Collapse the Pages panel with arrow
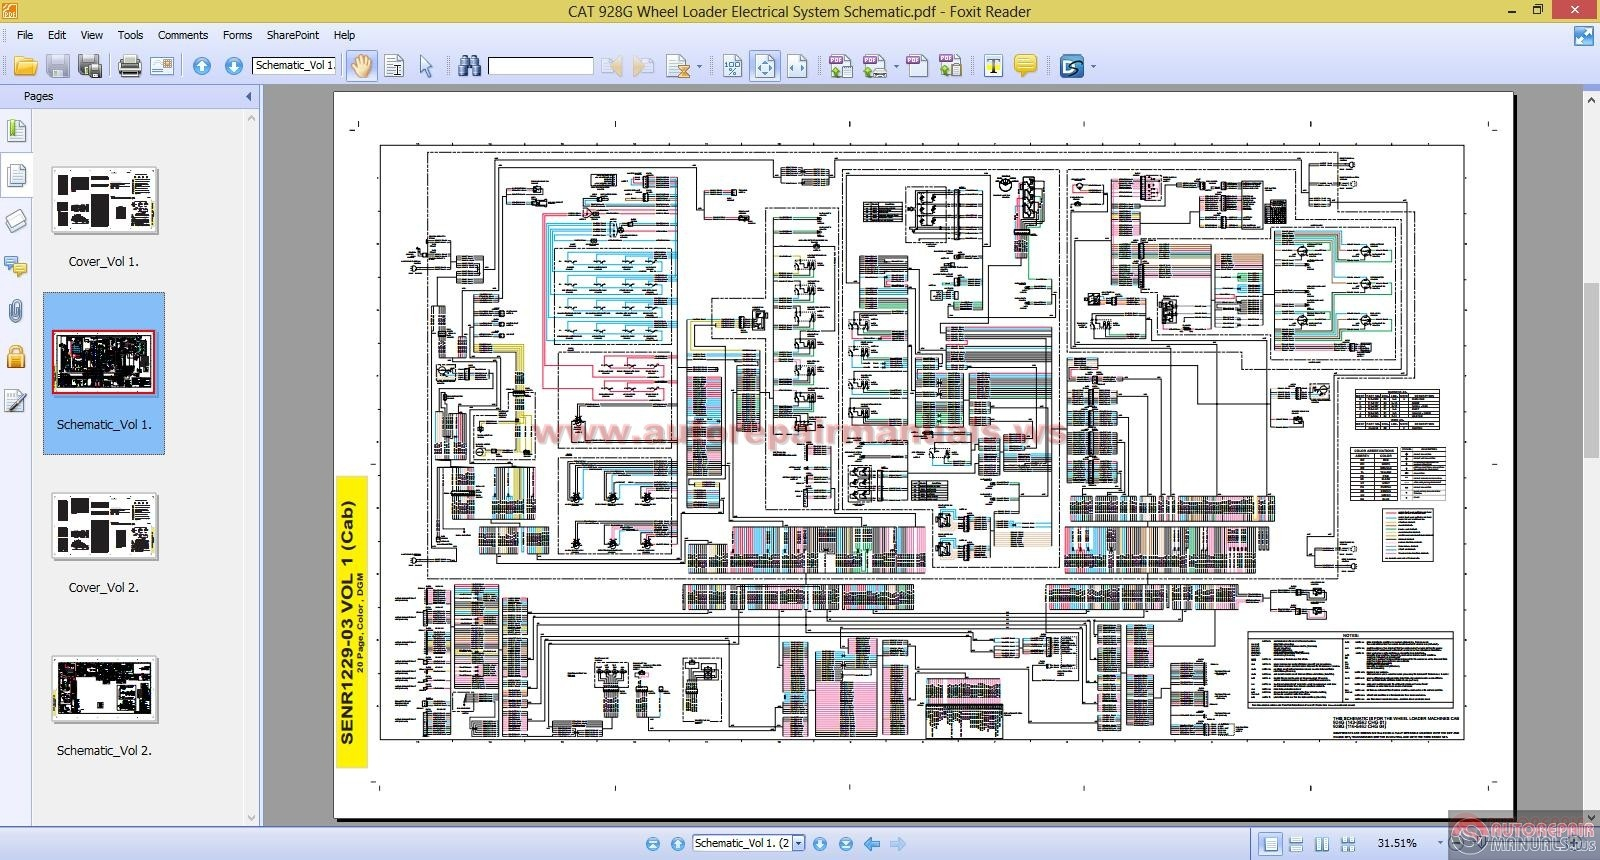This screenshot has height=860, width=1600. (249, 96)
